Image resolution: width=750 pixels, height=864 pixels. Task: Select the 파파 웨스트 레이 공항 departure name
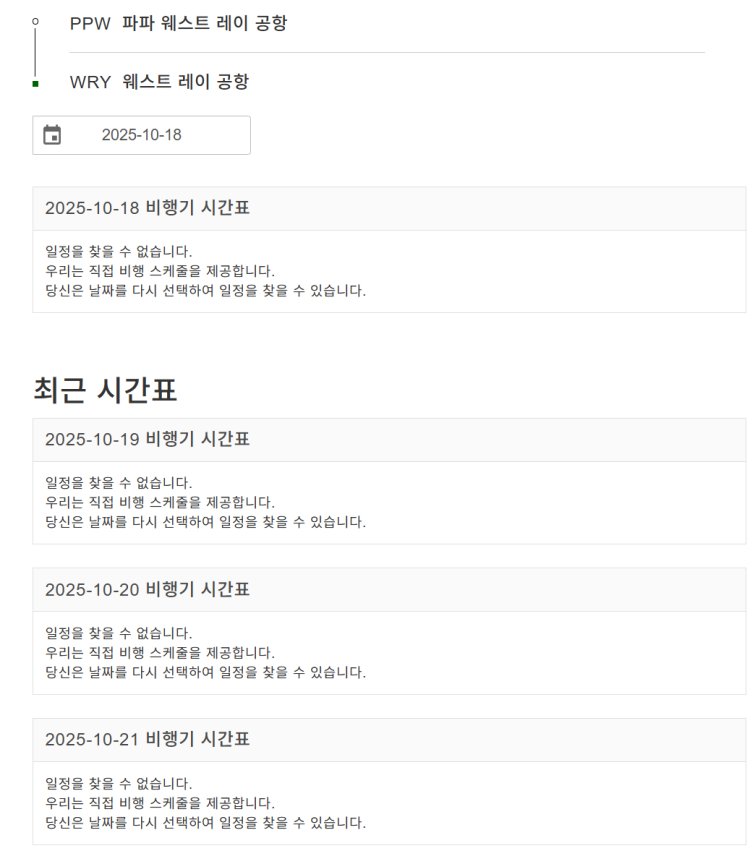coord(204,23)
